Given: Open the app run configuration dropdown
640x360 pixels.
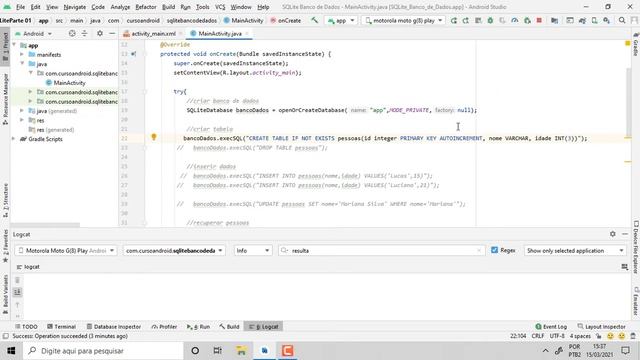Looking at the screenshot, I should click(x=341, y=20).
